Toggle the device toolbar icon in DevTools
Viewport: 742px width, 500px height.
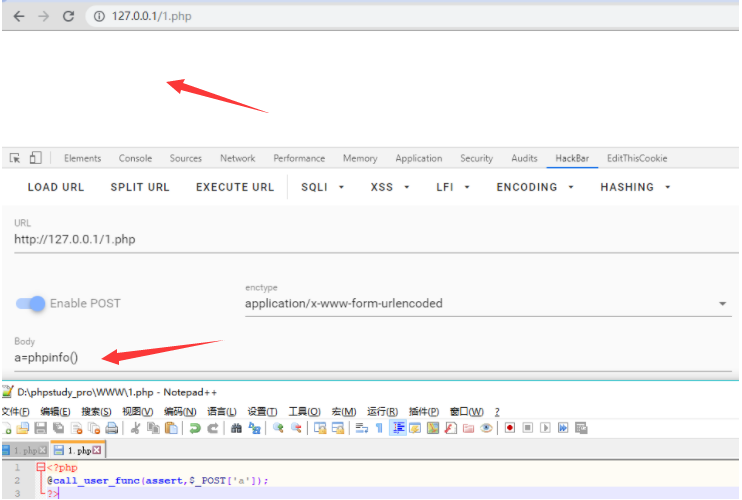(36, 158)
